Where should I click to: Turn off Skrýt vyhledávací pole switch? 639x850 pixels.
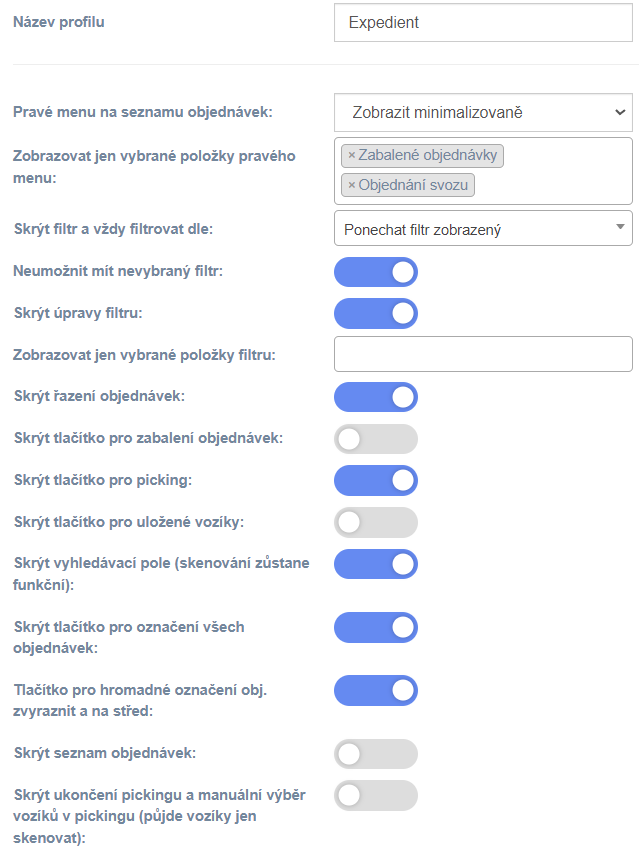376,564
